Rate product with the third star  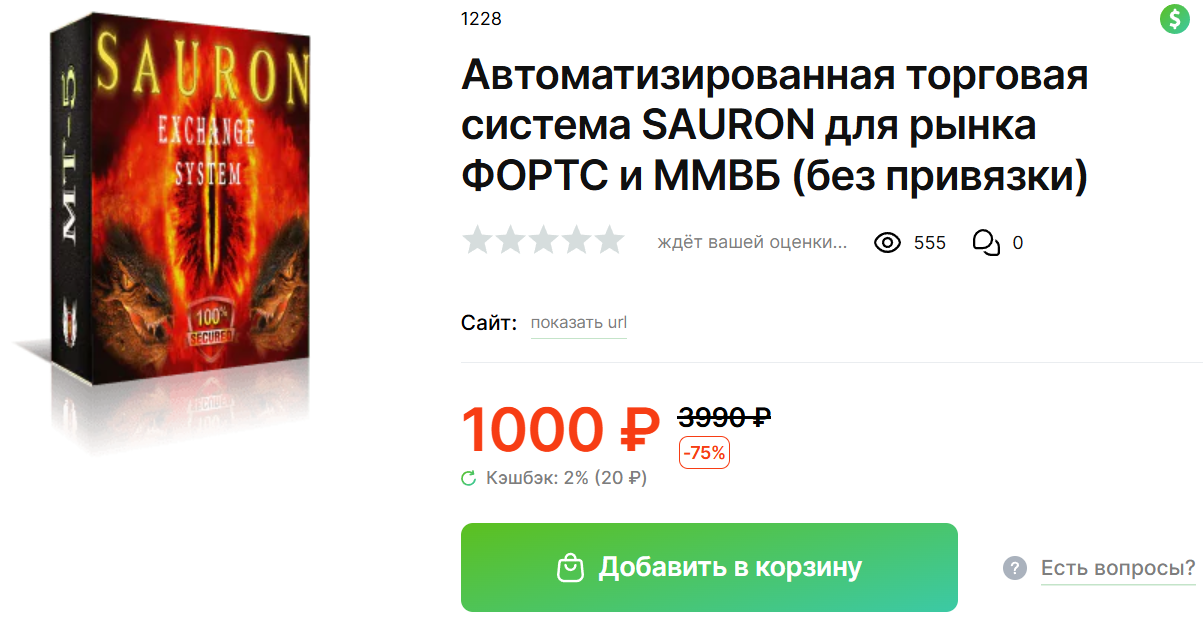pos(543,240)
